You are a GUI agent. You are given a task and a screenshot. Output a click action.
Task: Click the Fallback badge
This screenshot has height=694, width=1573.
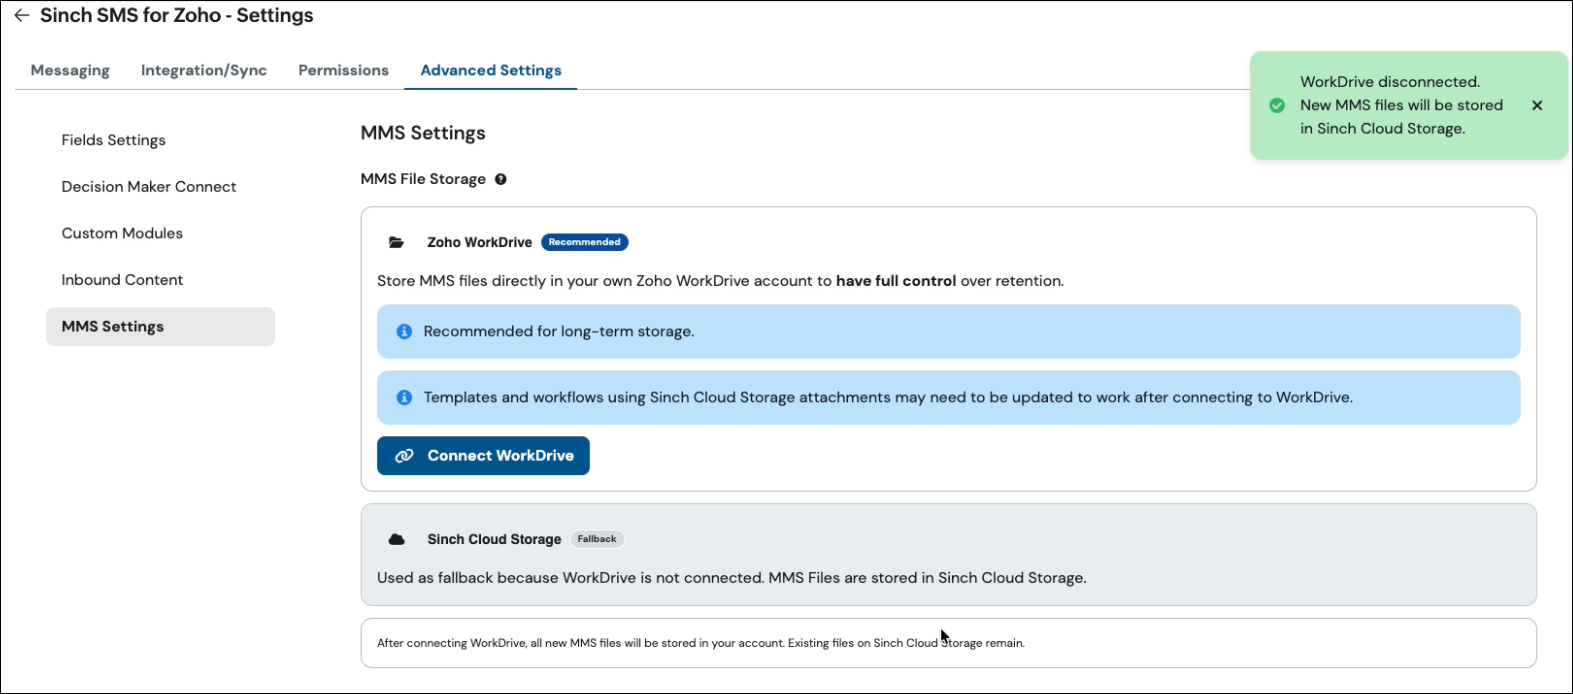[x=597, y=539]
